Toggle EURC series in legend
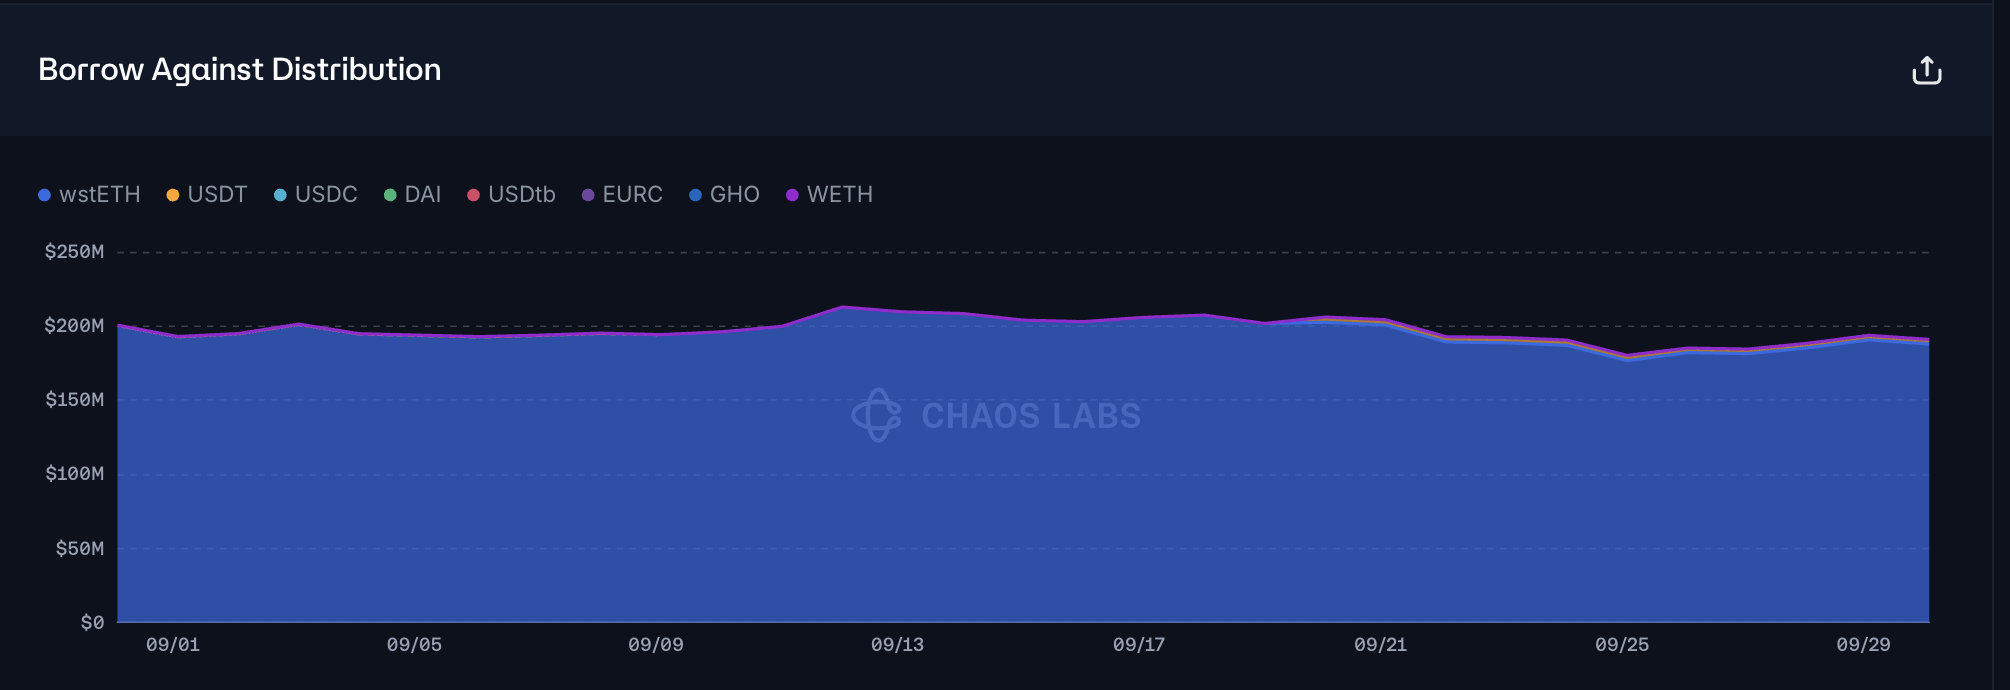This screenshot has width=2010, height=690. pos(622,195)
